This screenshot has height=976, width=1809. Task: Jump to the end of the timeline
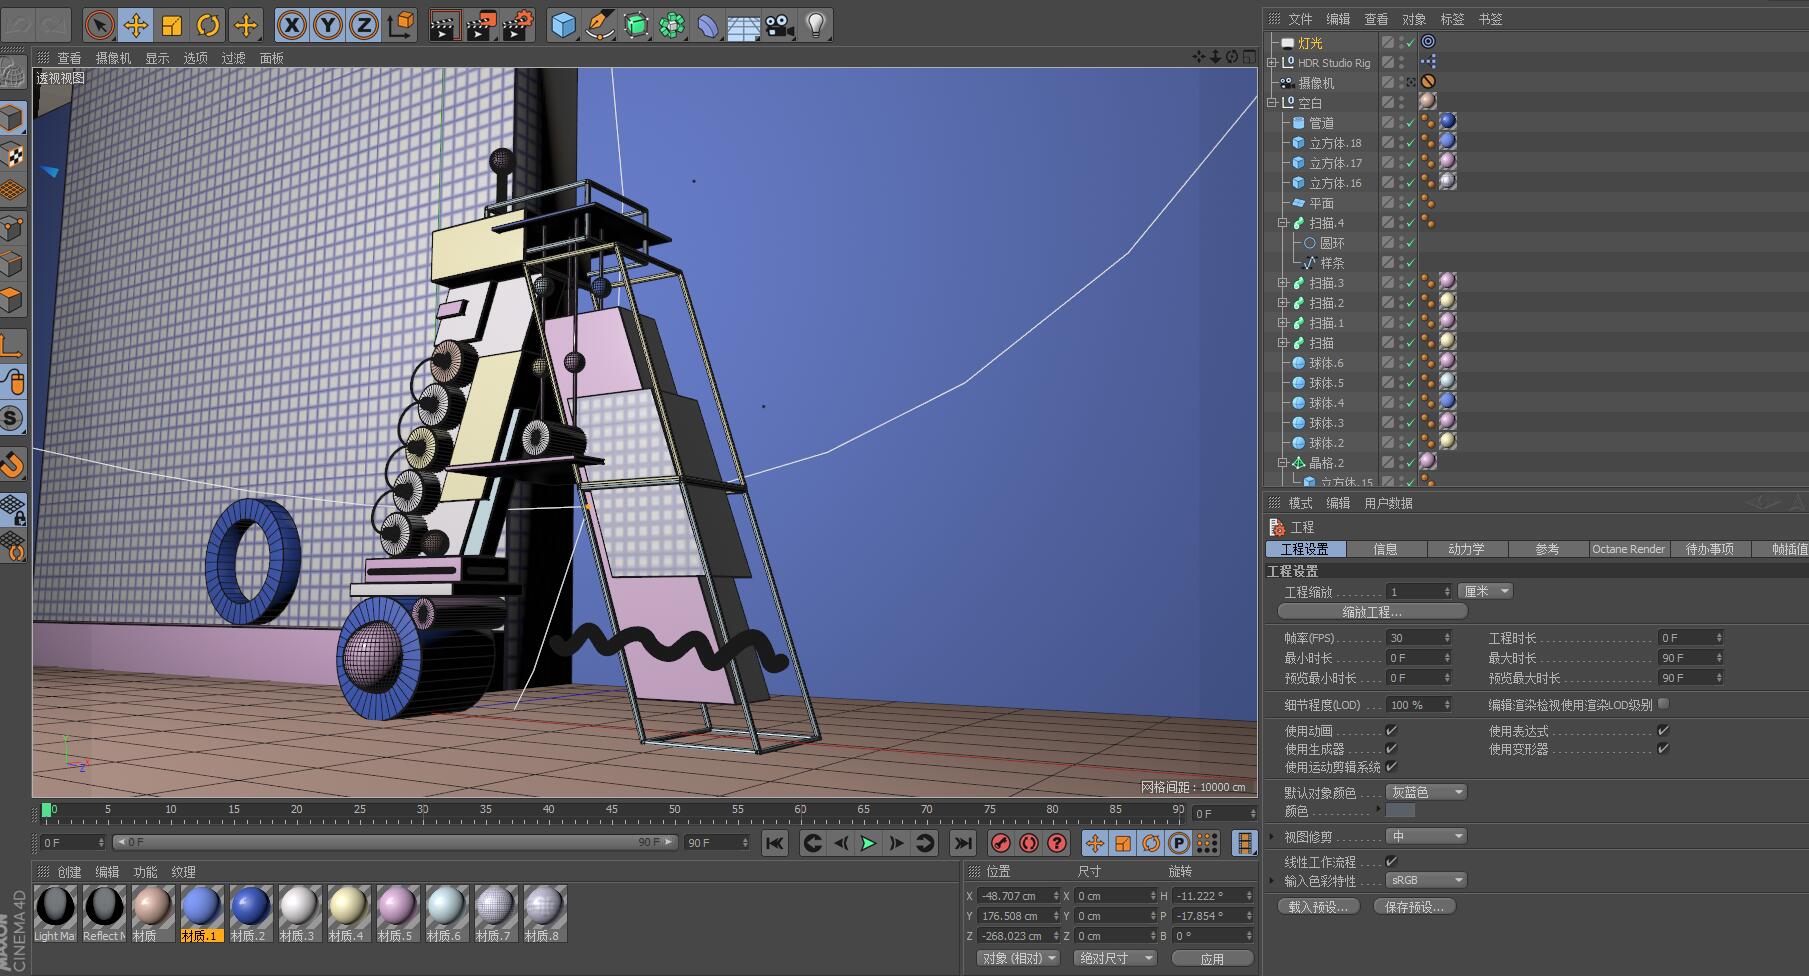pyautogui.click(x=962, y=843)
